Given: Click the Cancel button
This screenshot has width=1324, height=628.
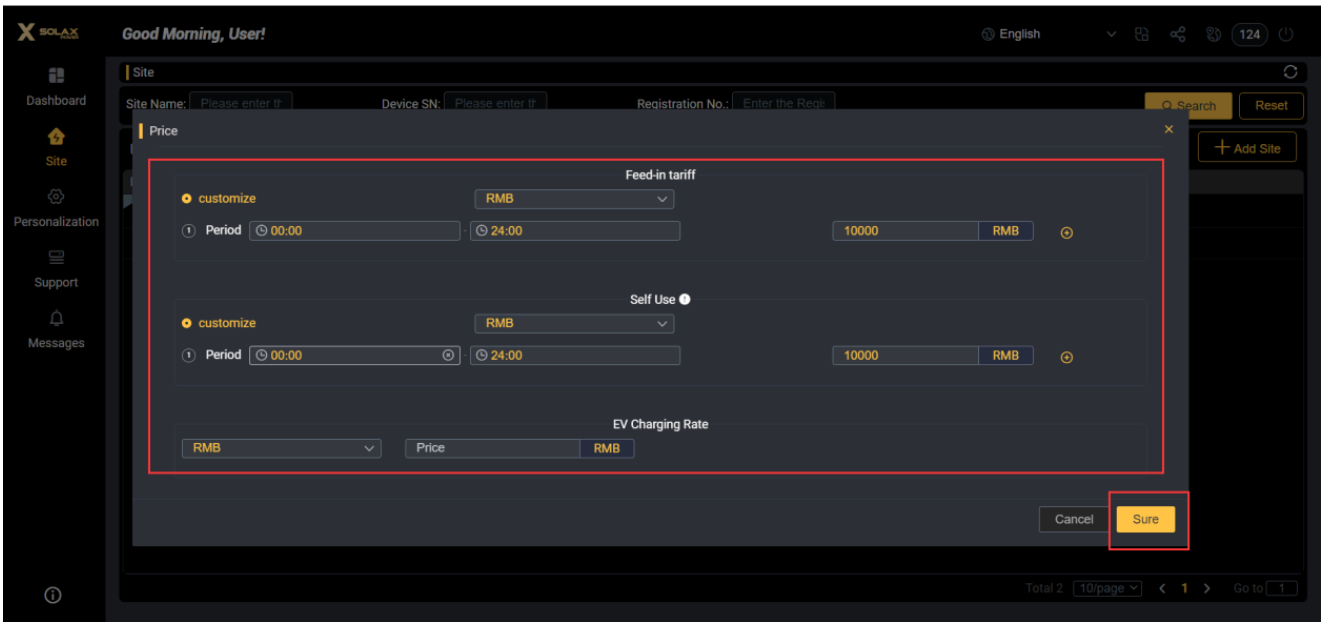Looking at the screenshot, I should [x=1074, y=519].
